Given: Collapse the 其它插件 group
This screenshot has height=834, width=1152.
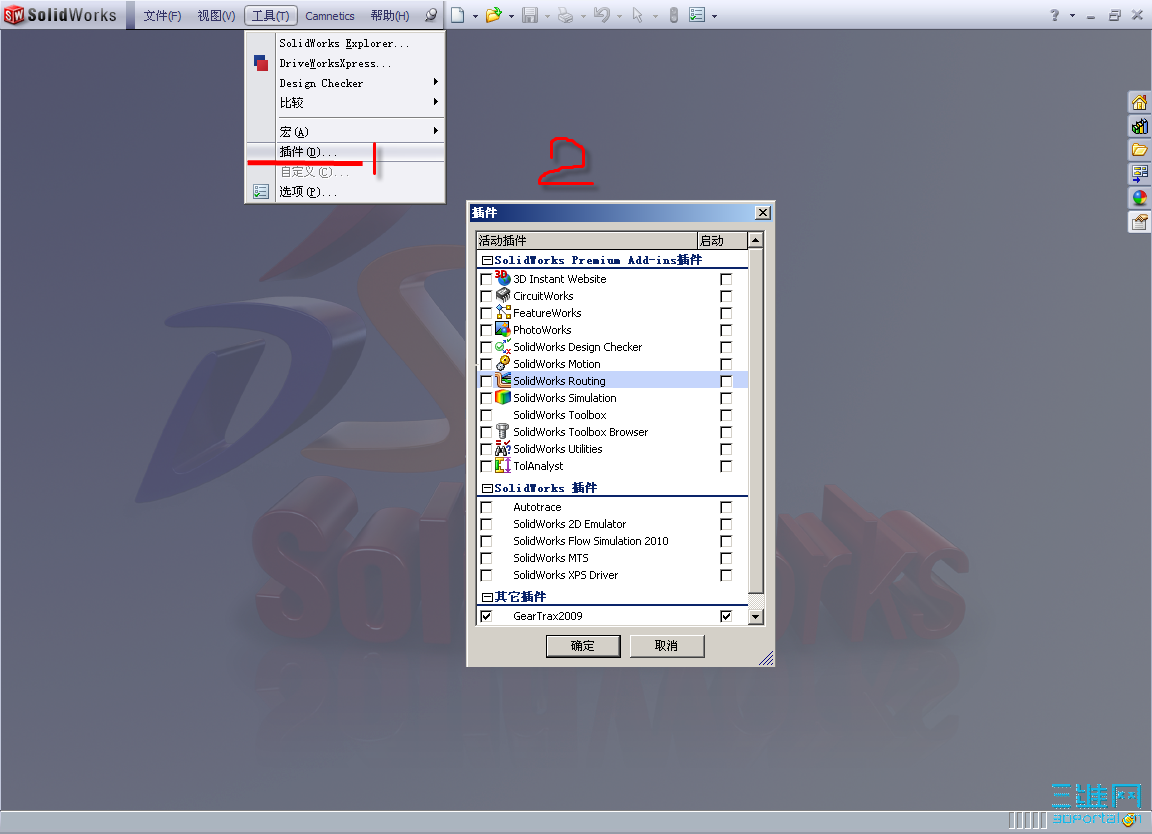Looking at the screenshot, I should pyautogui.click(x=486, y=597).
